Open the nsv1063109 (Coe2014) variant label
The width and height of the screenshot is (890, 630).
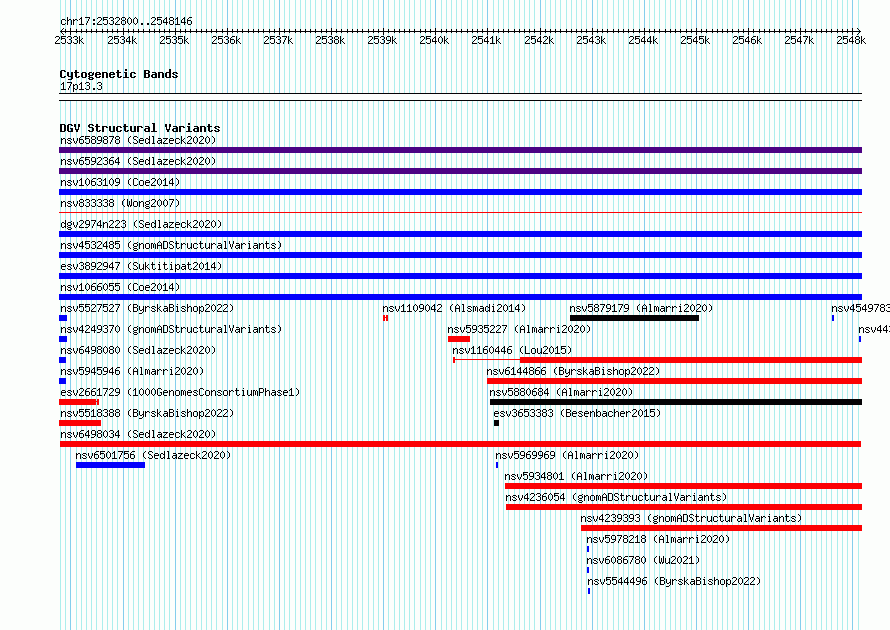click(x=120, y=182)
